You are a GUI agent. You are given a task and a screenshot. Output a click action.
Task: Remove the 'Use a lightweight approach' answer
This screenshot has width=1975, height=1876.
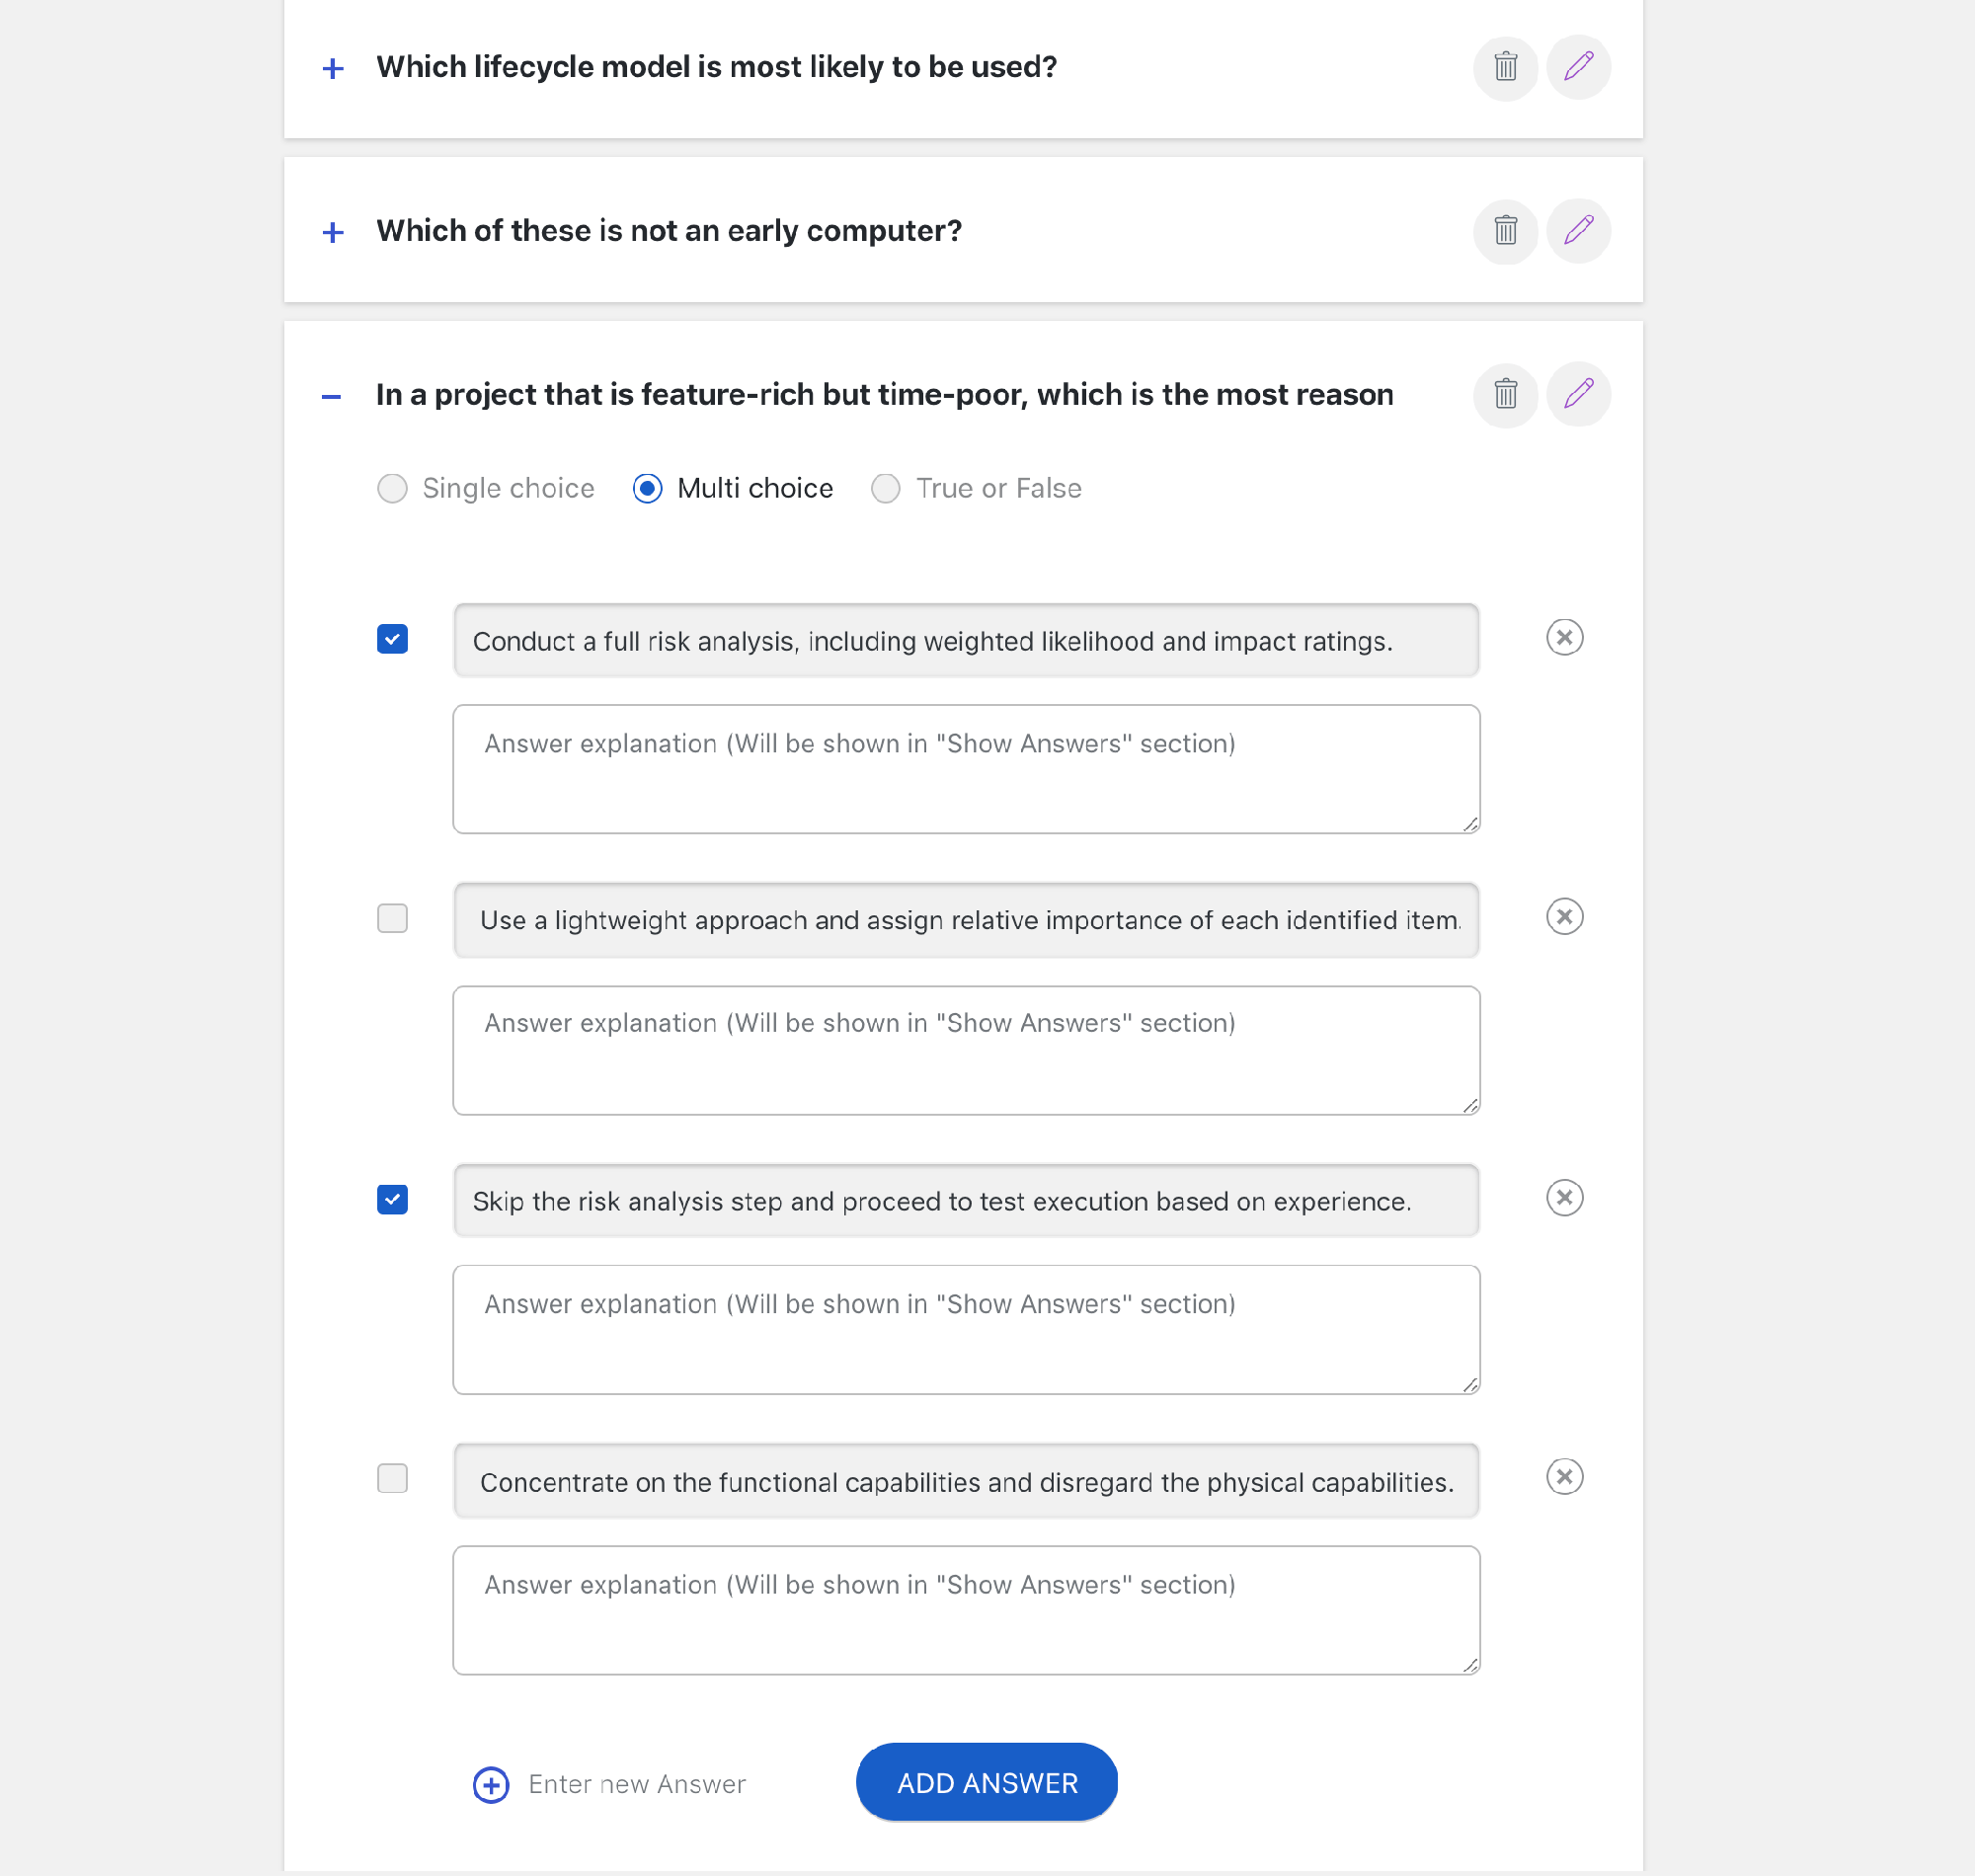tap(1564, 917)
